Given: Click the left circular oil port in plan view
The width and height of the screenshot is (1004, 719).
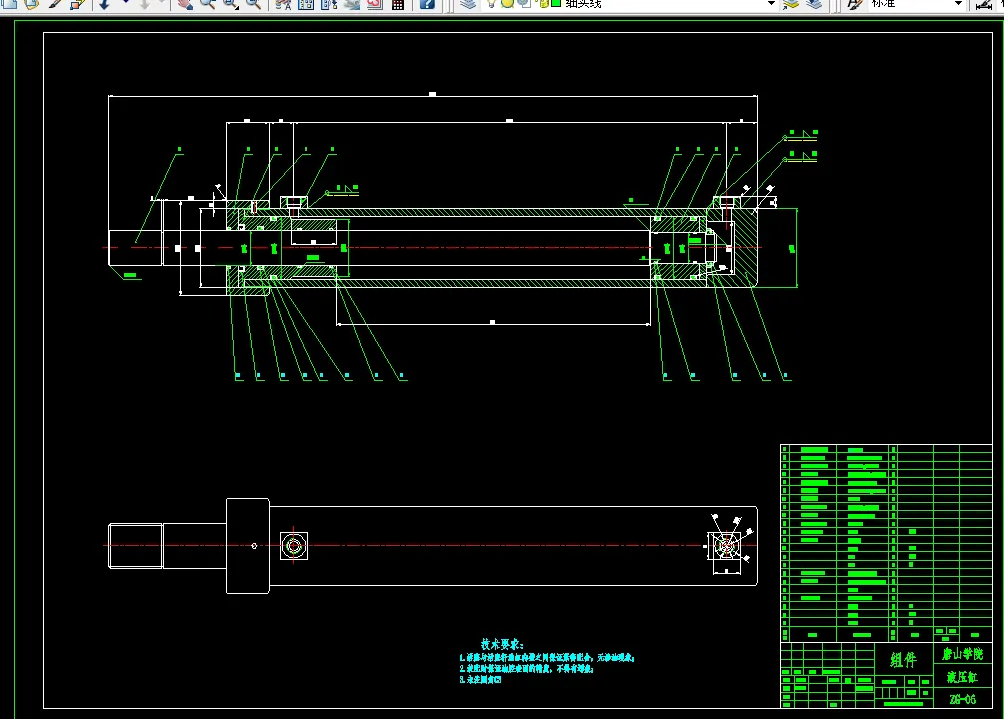Looking at the screenshot, I should 294,546.
